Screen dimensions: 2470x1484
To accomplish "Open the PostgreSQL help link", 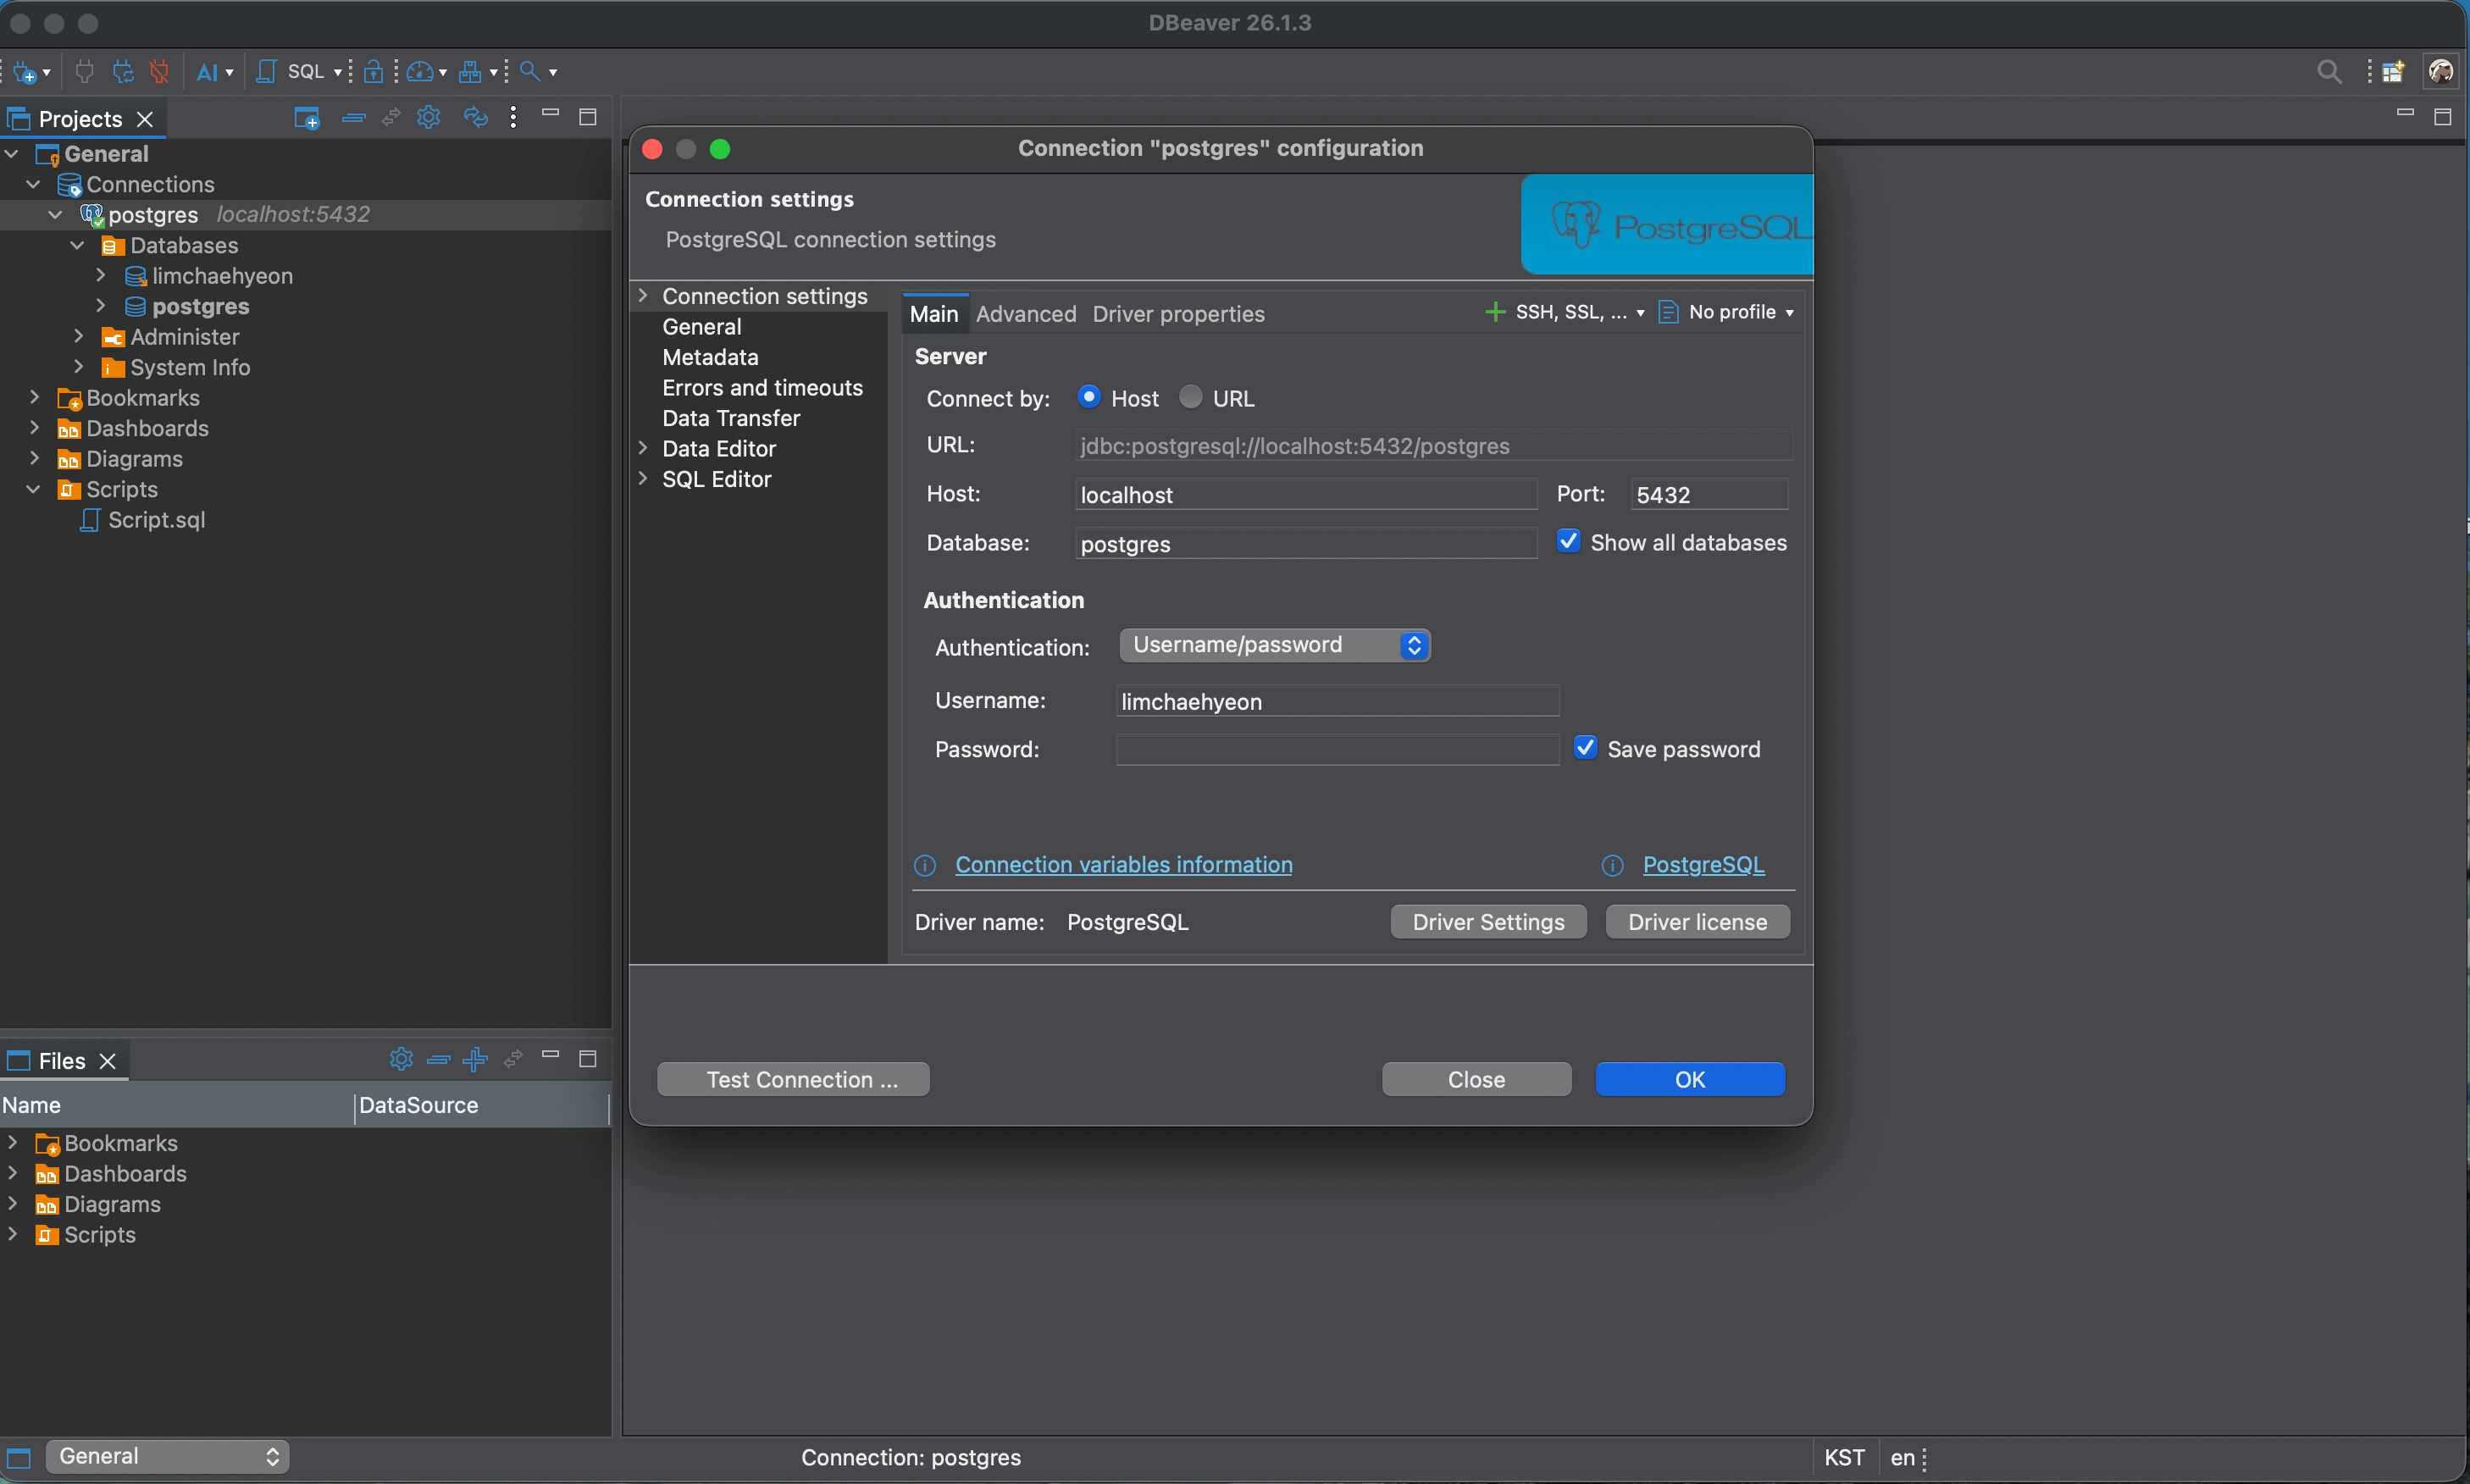I will [x=1703, y=864].
